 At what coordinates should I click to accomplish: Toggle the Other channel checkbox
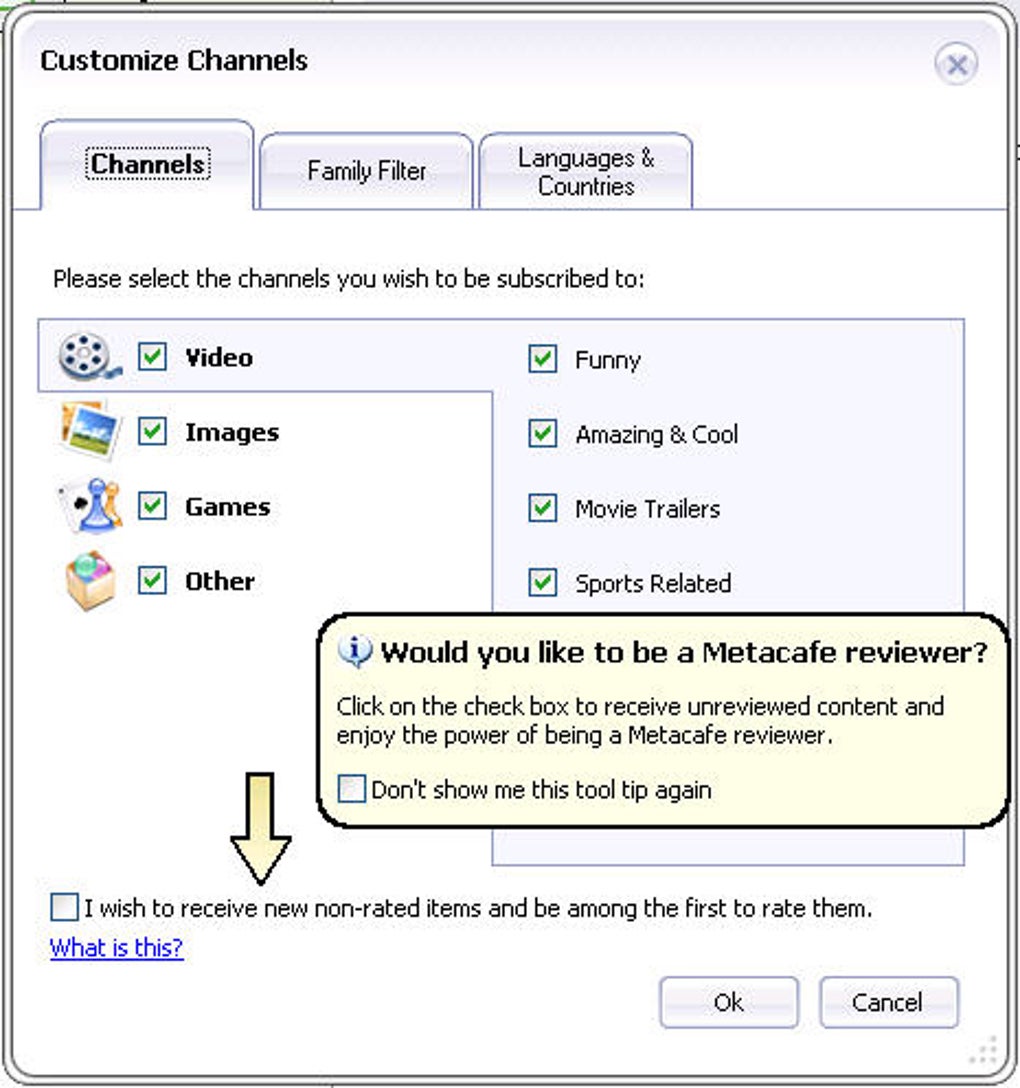click(x=152, y=581)
